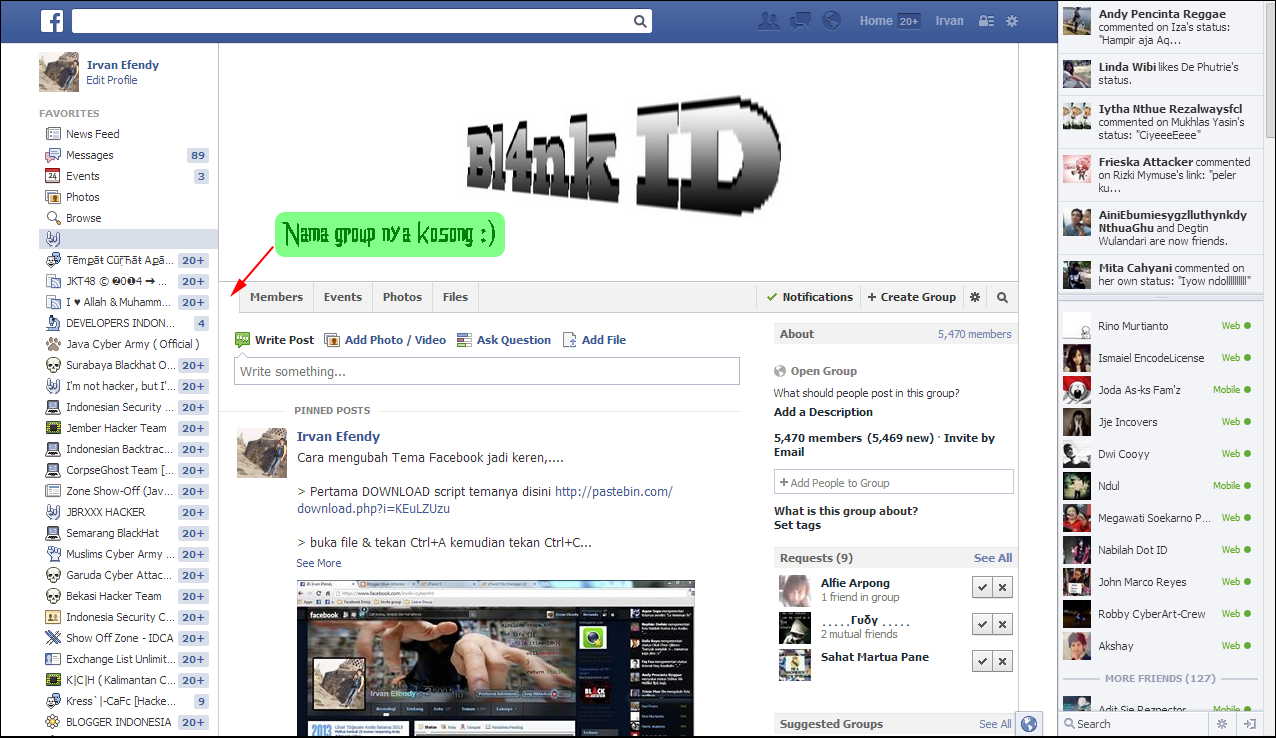1276x738 pixels.
Task: Approve Alfie Arpong's join request
Action: [982, 587]
